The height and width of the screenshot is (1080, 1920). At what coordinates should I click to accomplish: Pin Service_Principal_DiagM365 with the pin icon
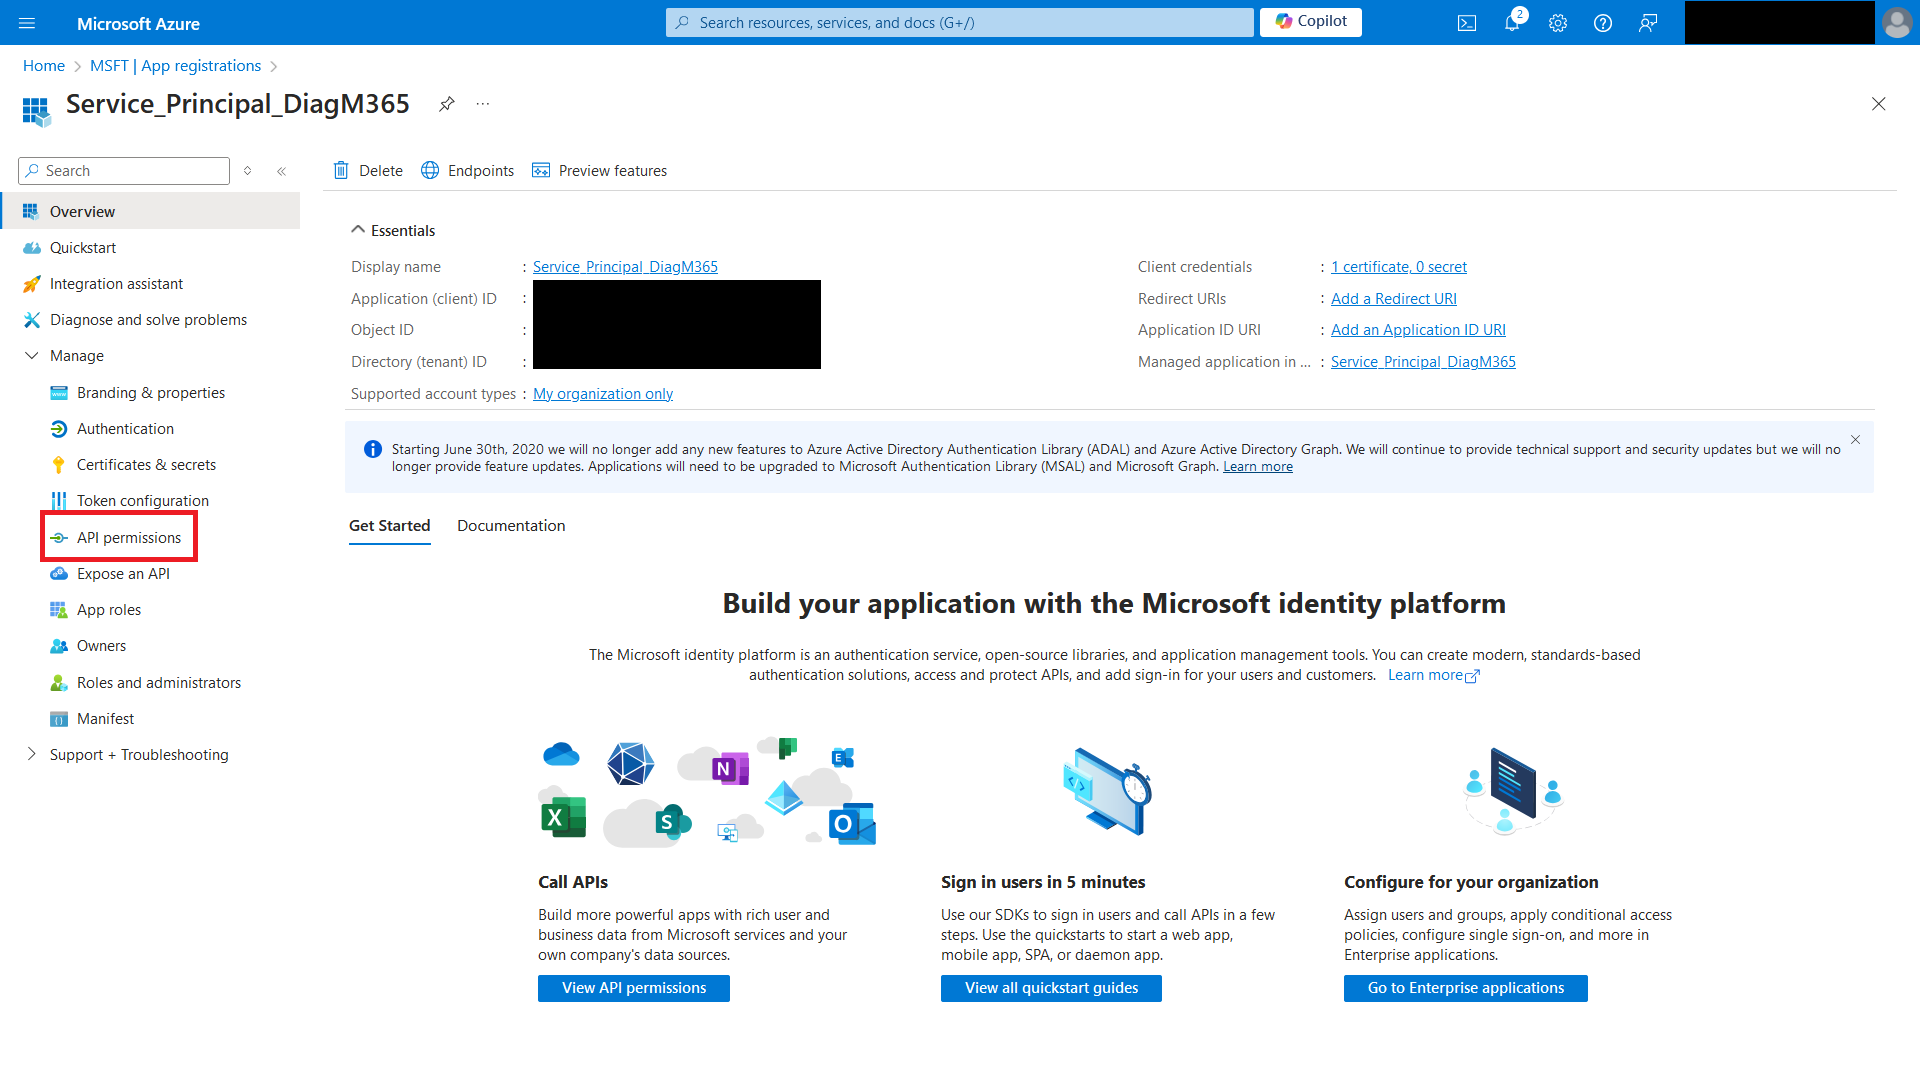[446, 104]
